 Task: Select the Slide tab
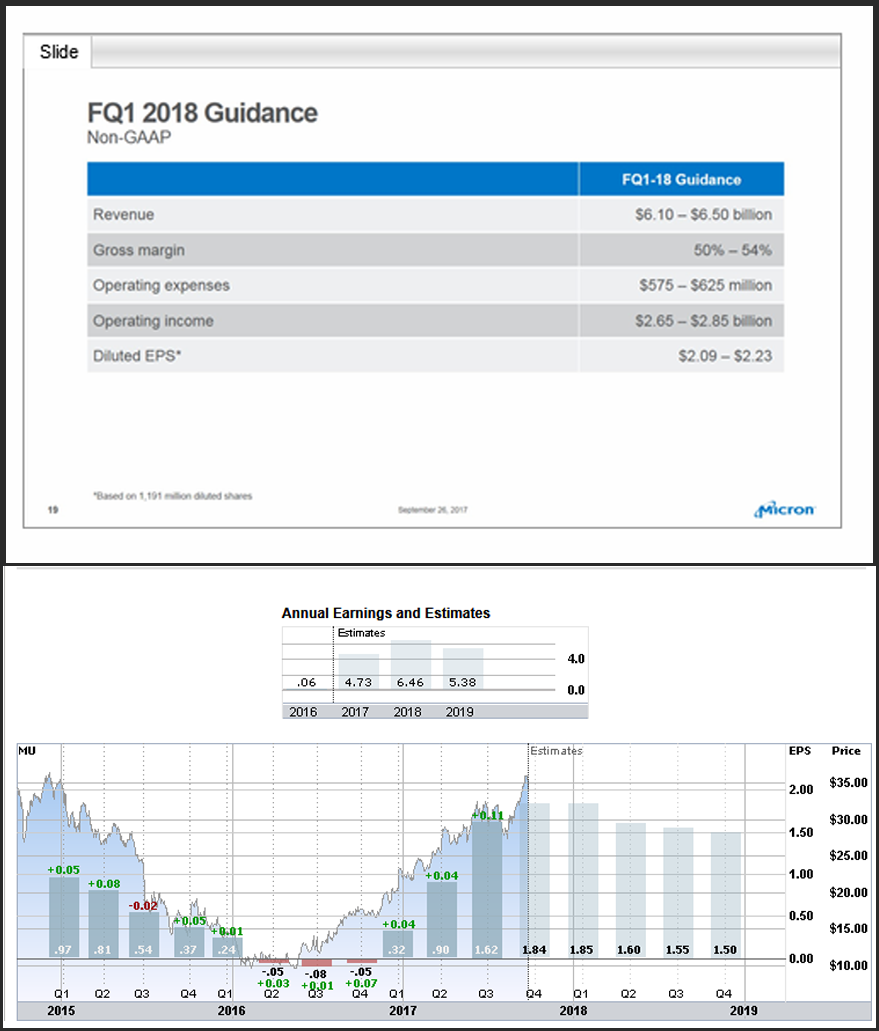coord(59,52)
